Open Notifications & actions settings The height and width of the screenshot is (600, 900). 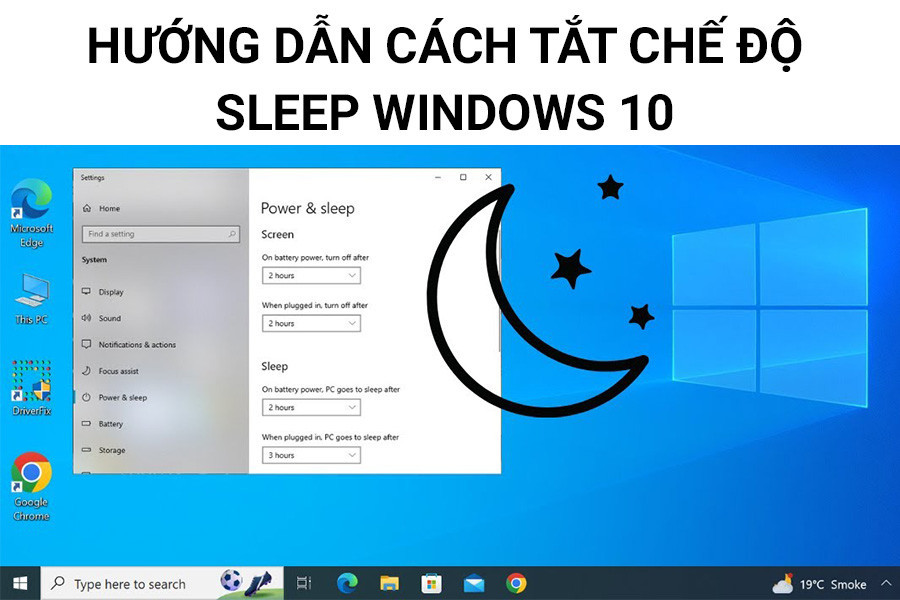(x=161, y=344)
